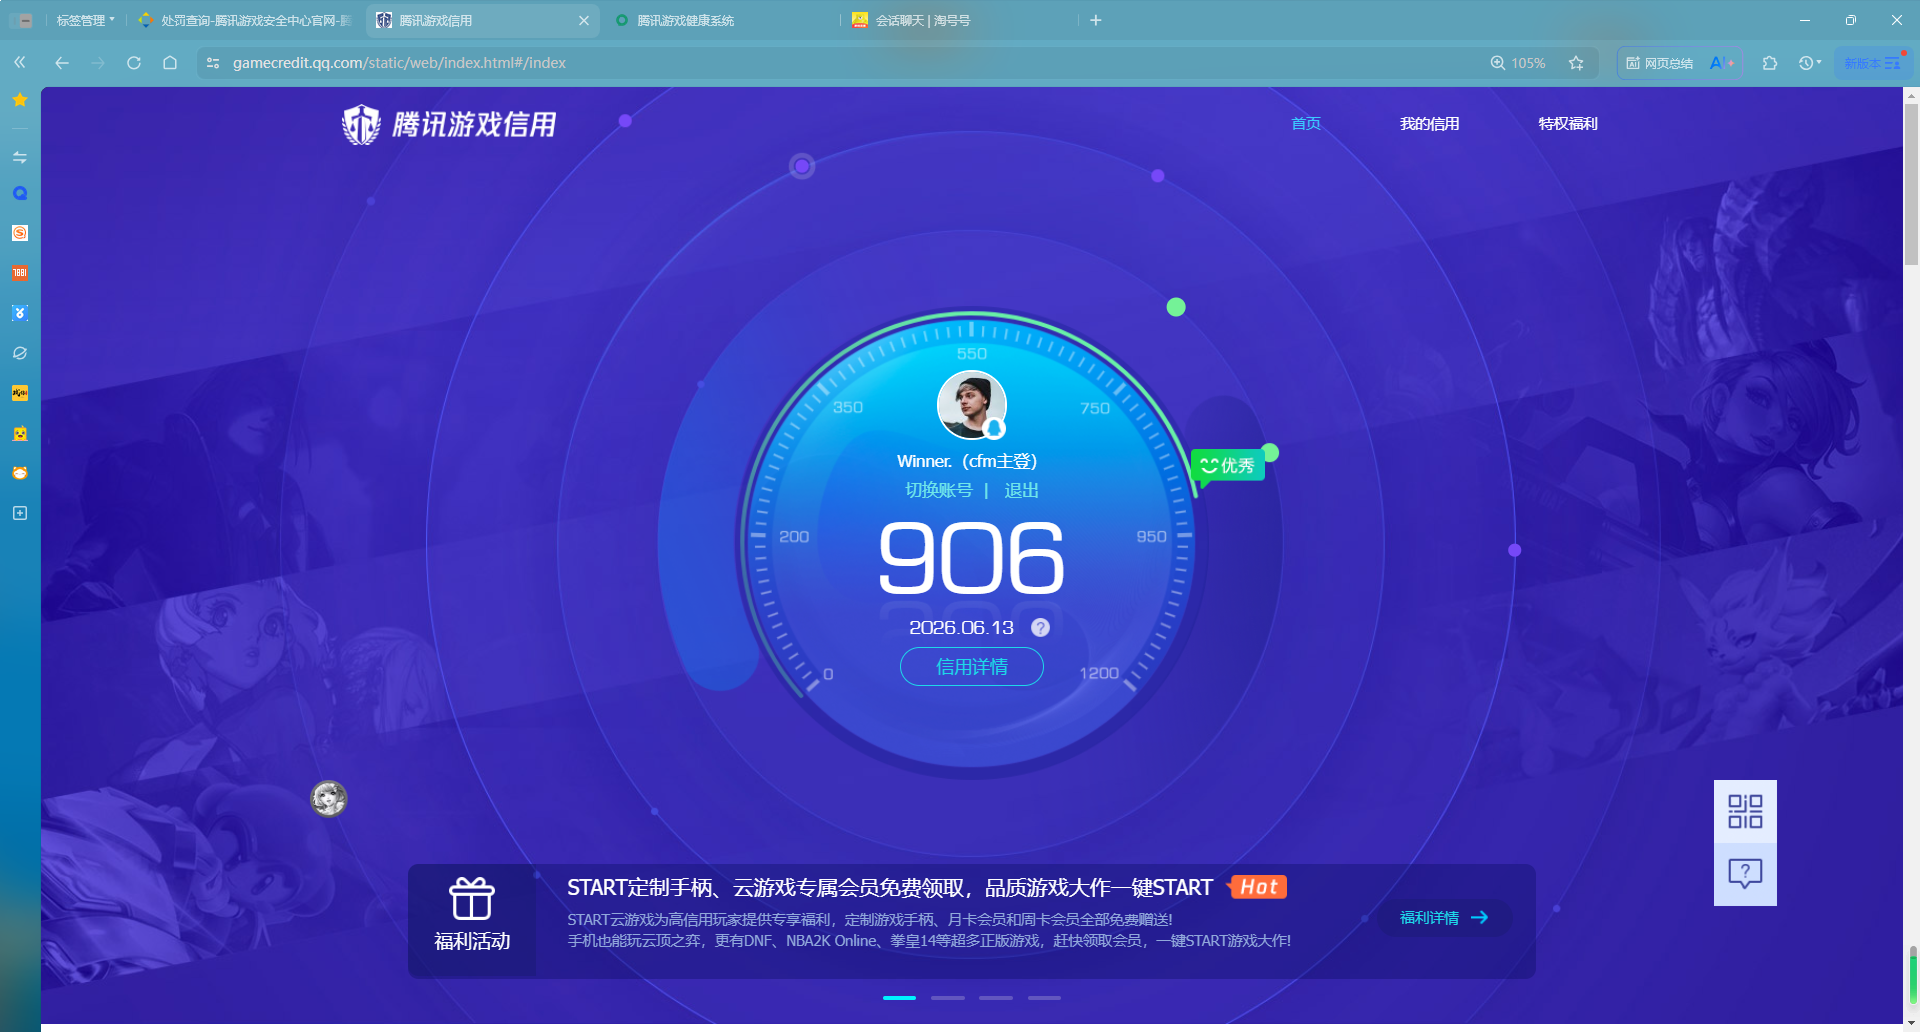Open the AI assistant sparkle icon
Viewport: 1920px width, 1032px height.
click(x=1722, y=62)
